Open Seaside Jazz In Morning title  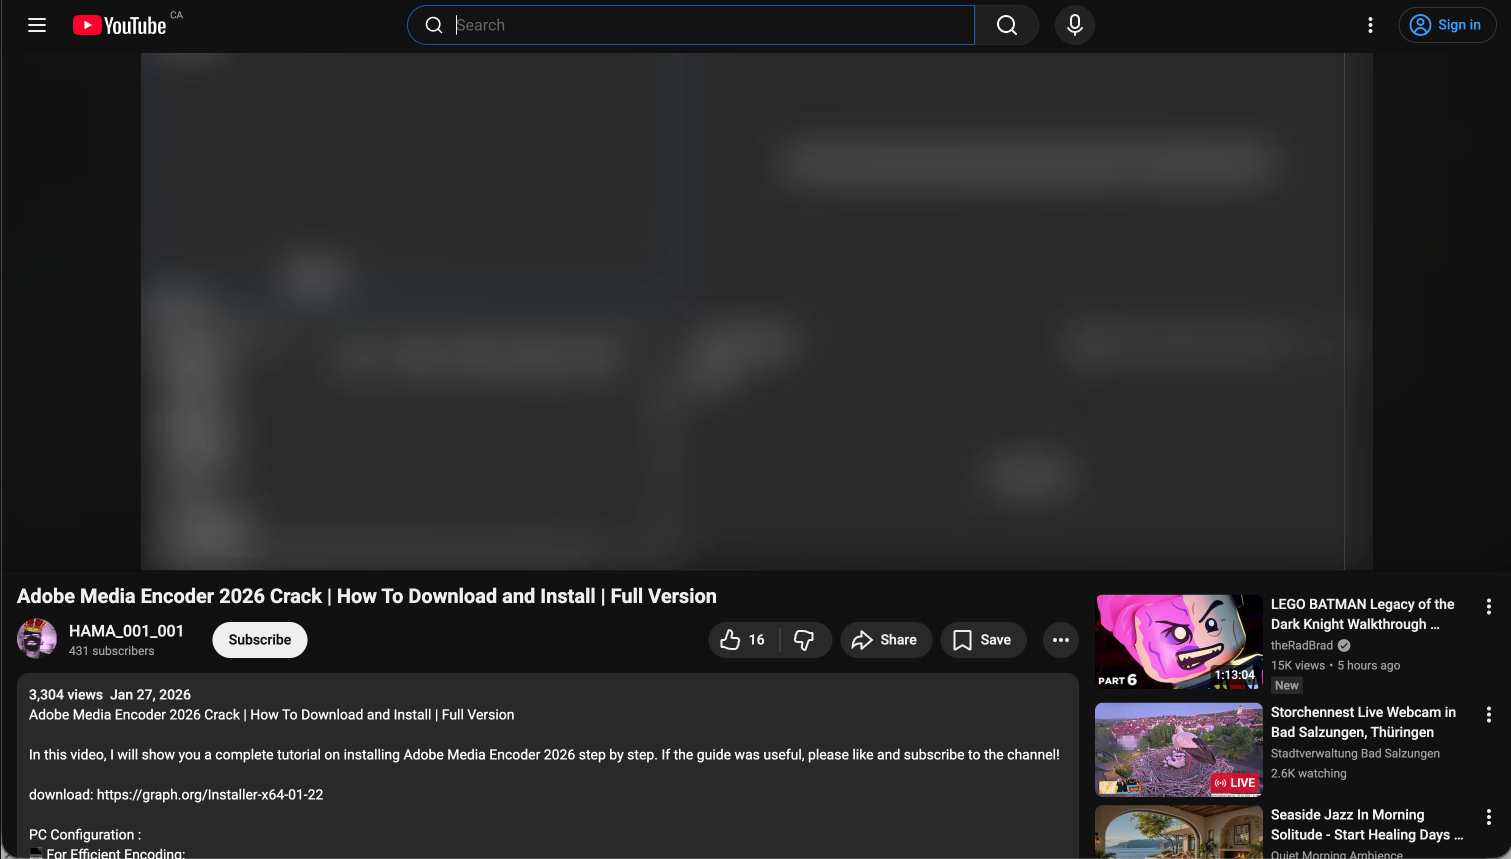click(x=1367, y=825)
